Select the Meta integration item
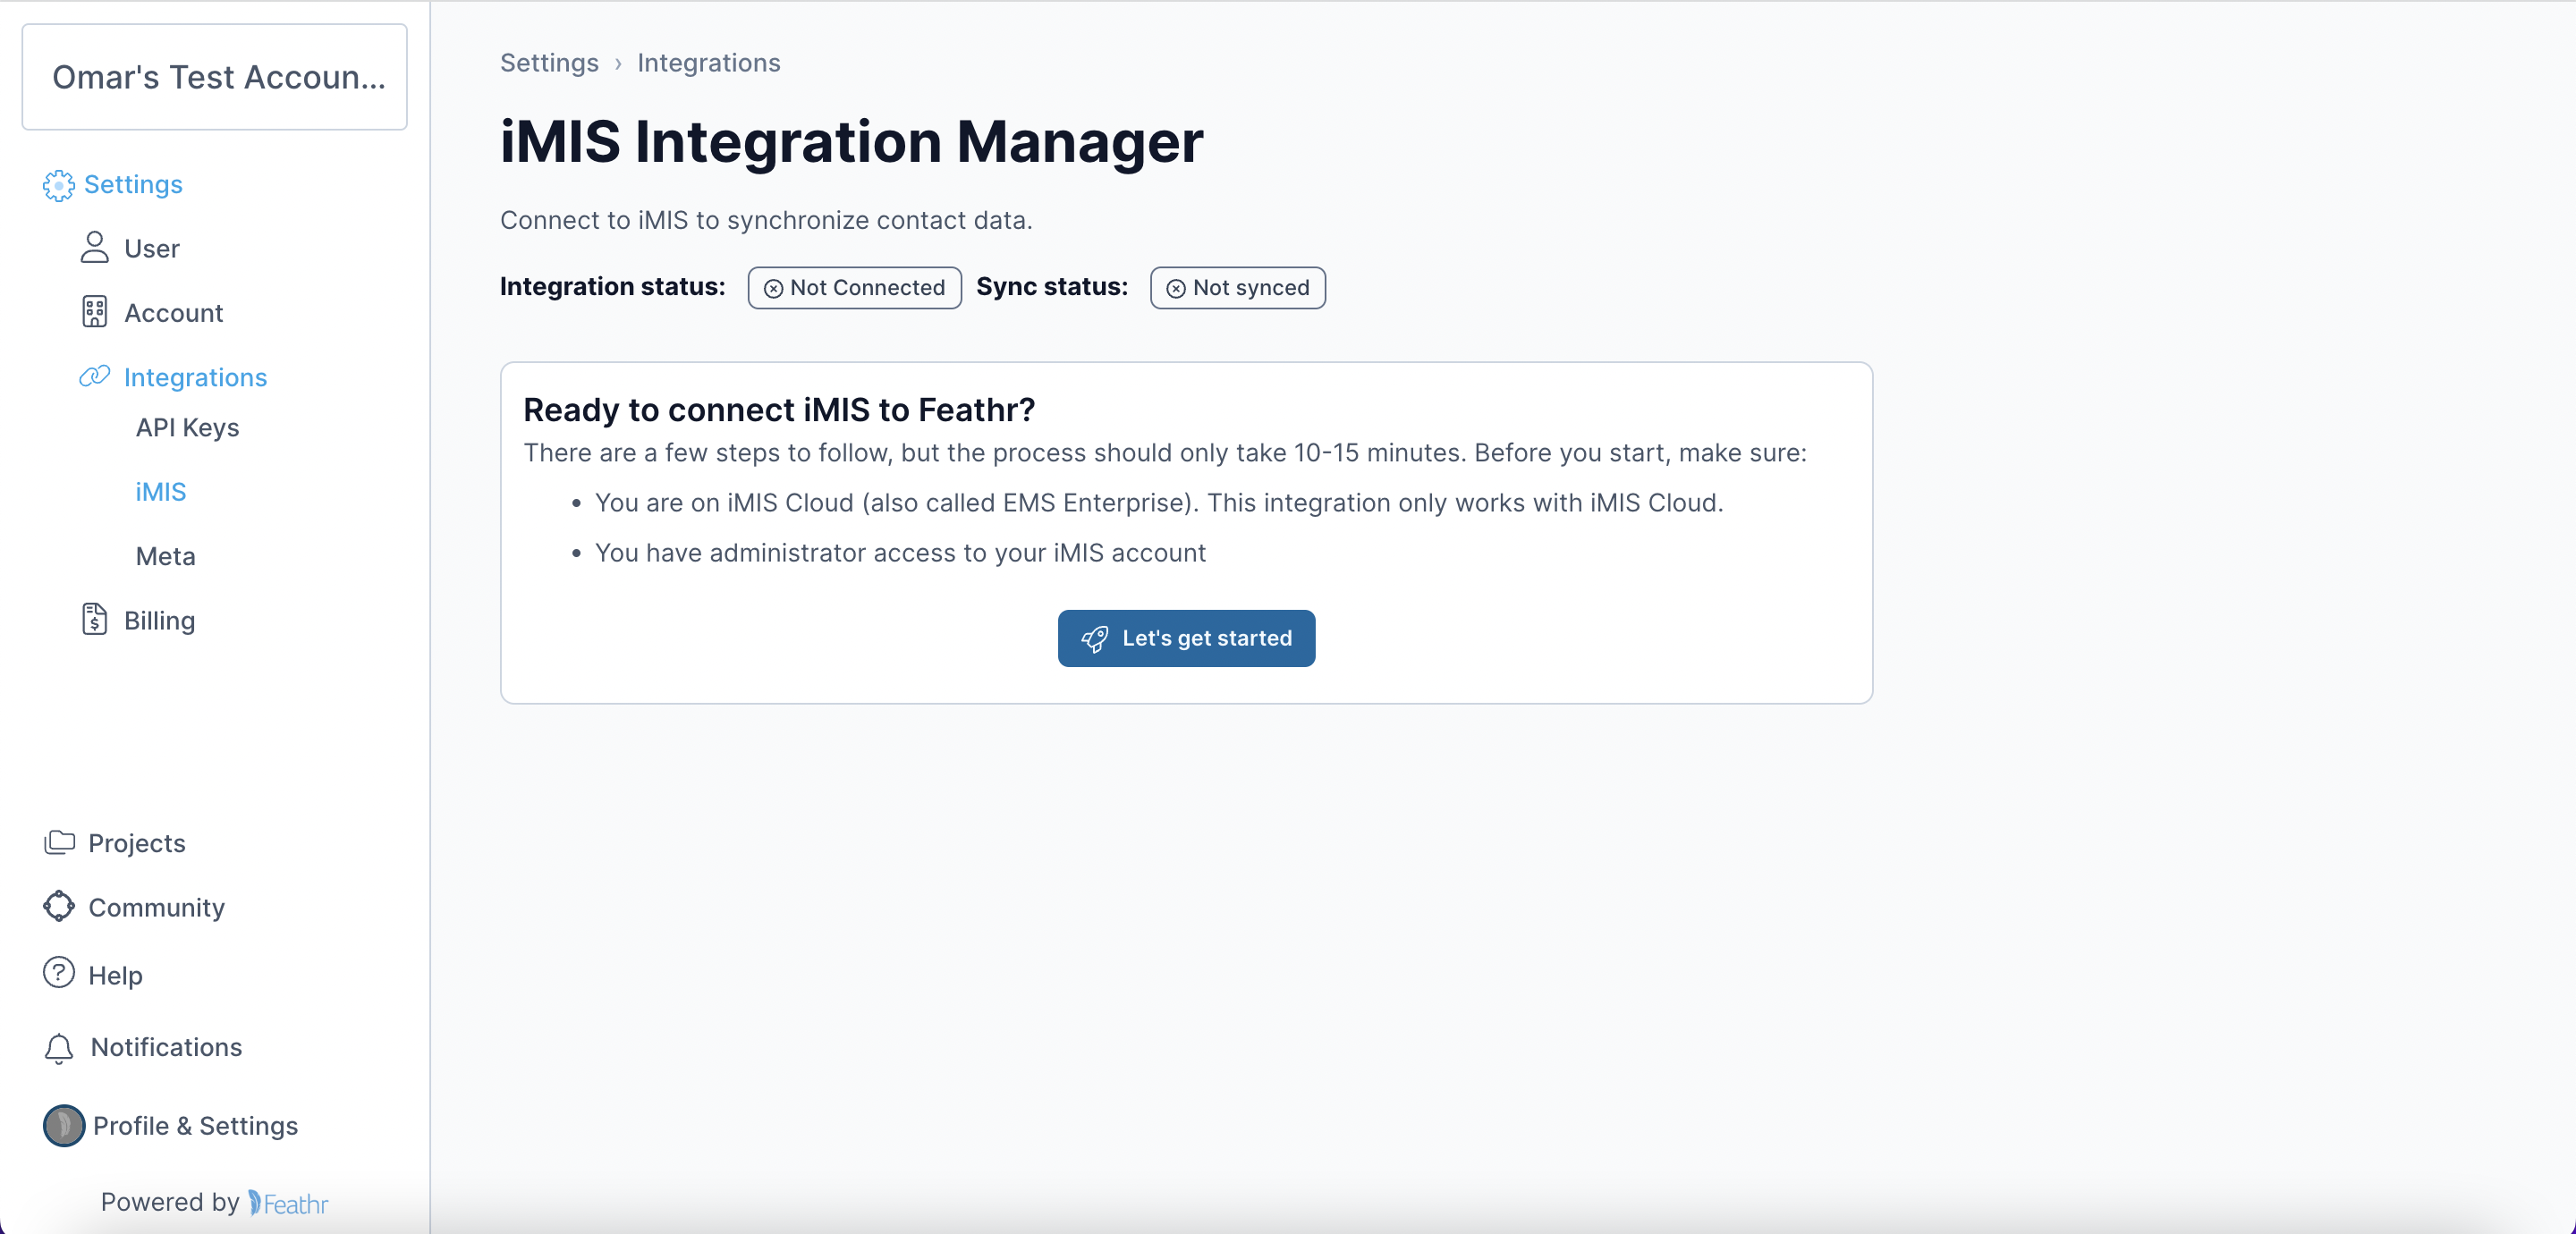The height and width of the screenshot is (1234, 2576). tap(165, 556)
